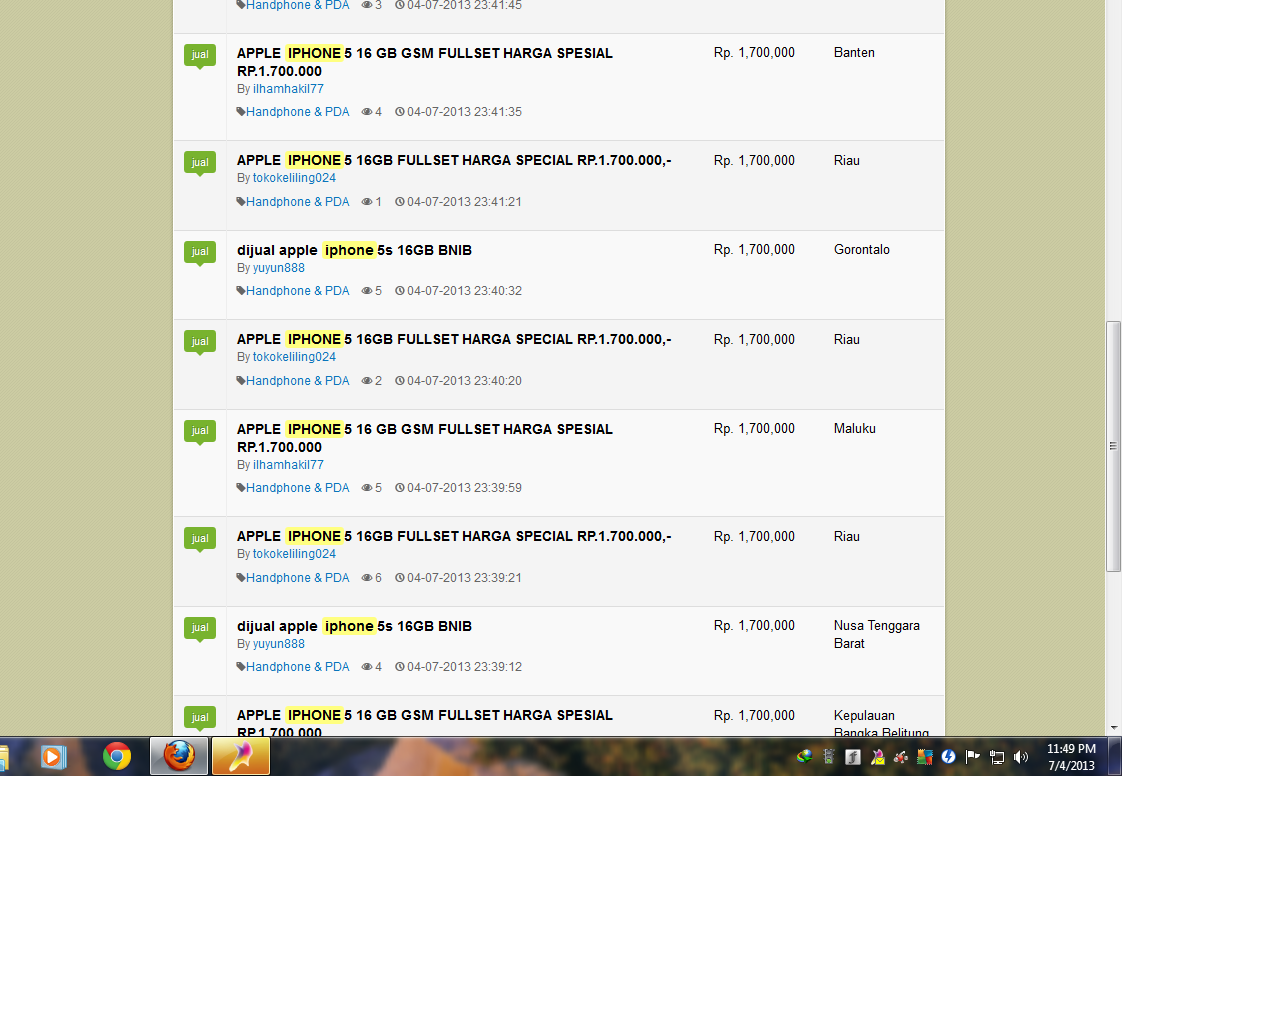Click the jual badge of the Banten listing
This screenshot has width=1280, height=1024.
200,55
